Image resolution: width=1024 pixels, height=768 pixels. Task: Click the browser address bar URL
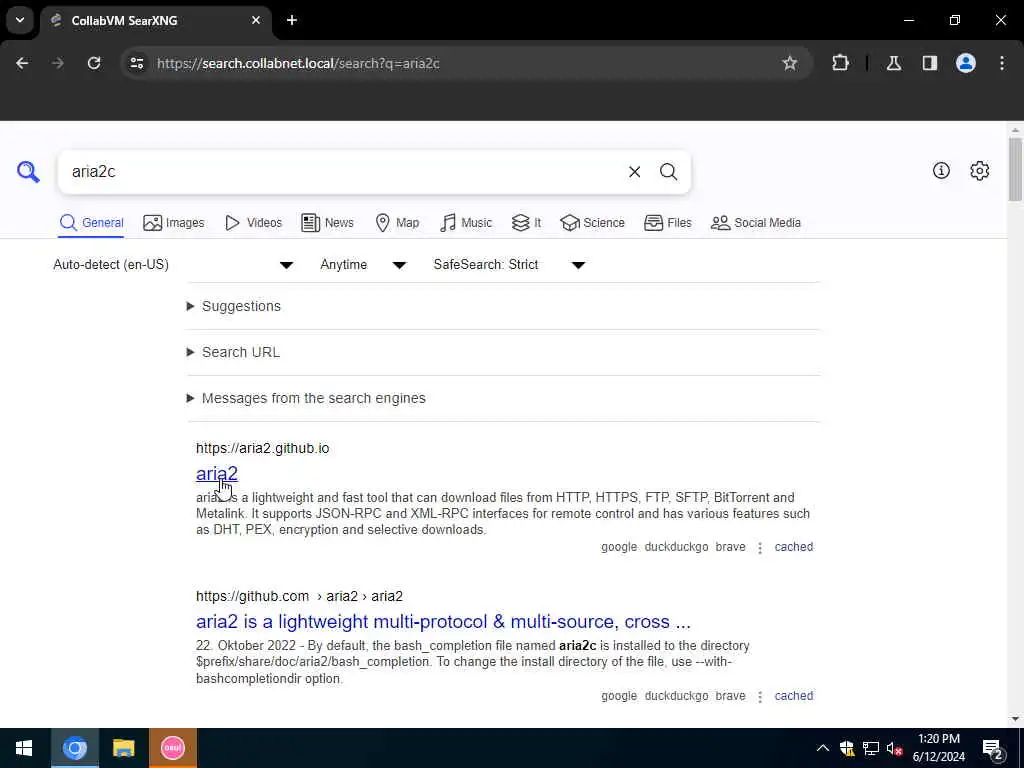click(298, 63)
